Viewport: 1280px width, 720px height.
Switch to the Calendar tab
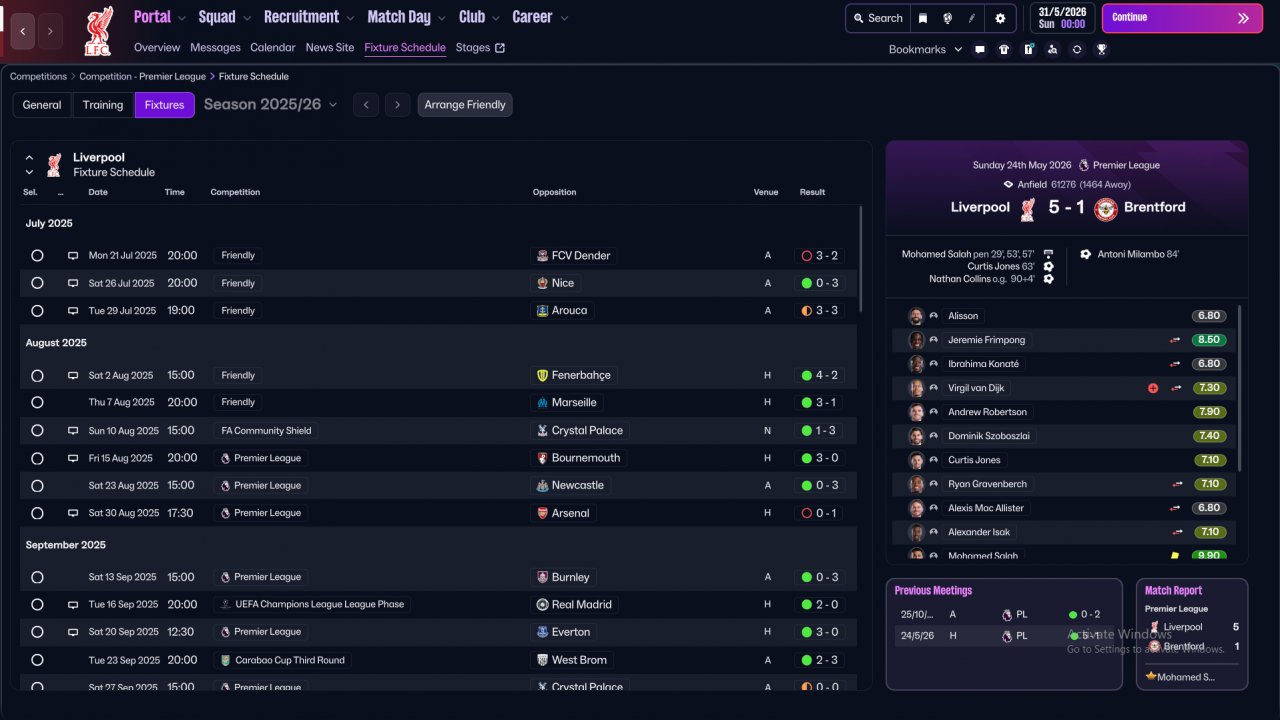pos(273,48)
